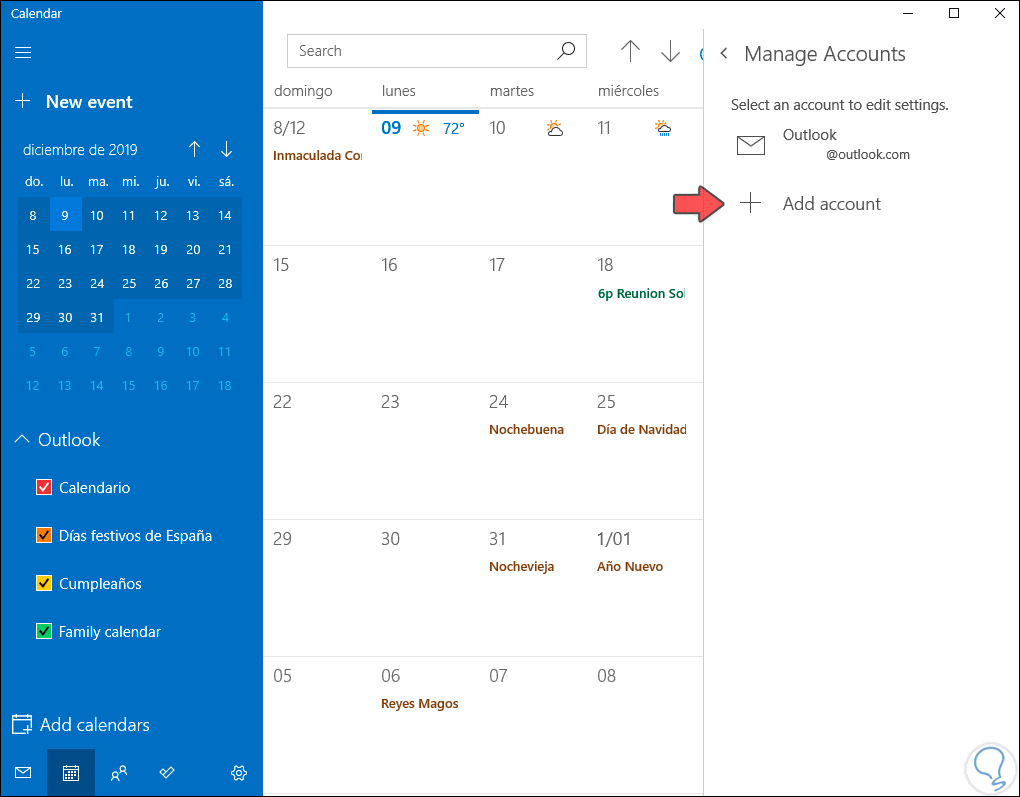Go back from Manage Accounts pane
The image size is (1020, 797).
[724, 54]
